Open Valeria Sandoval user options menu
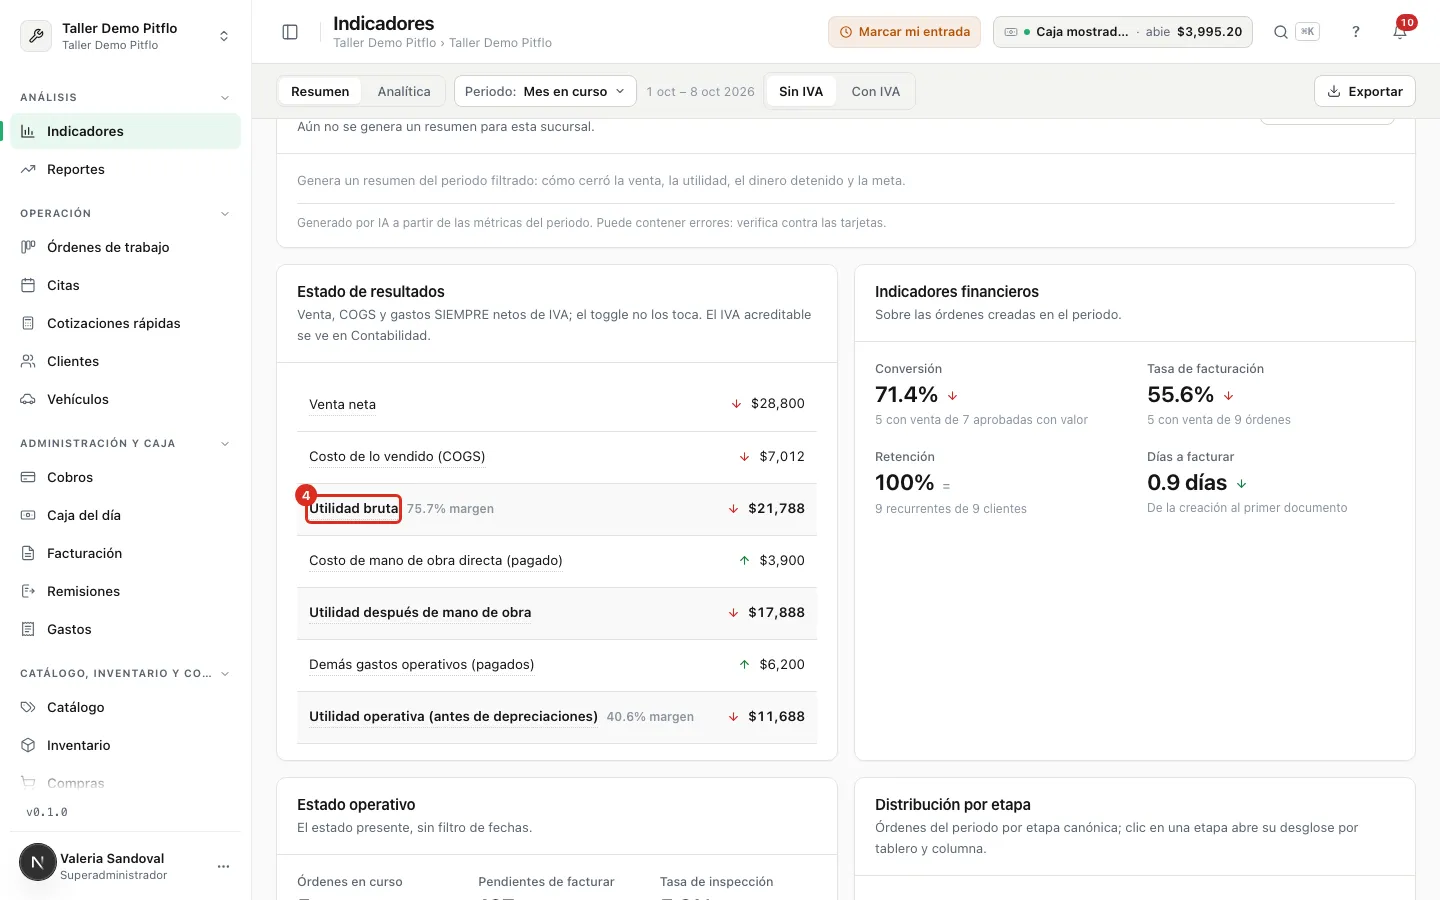 tap(223, 866)
